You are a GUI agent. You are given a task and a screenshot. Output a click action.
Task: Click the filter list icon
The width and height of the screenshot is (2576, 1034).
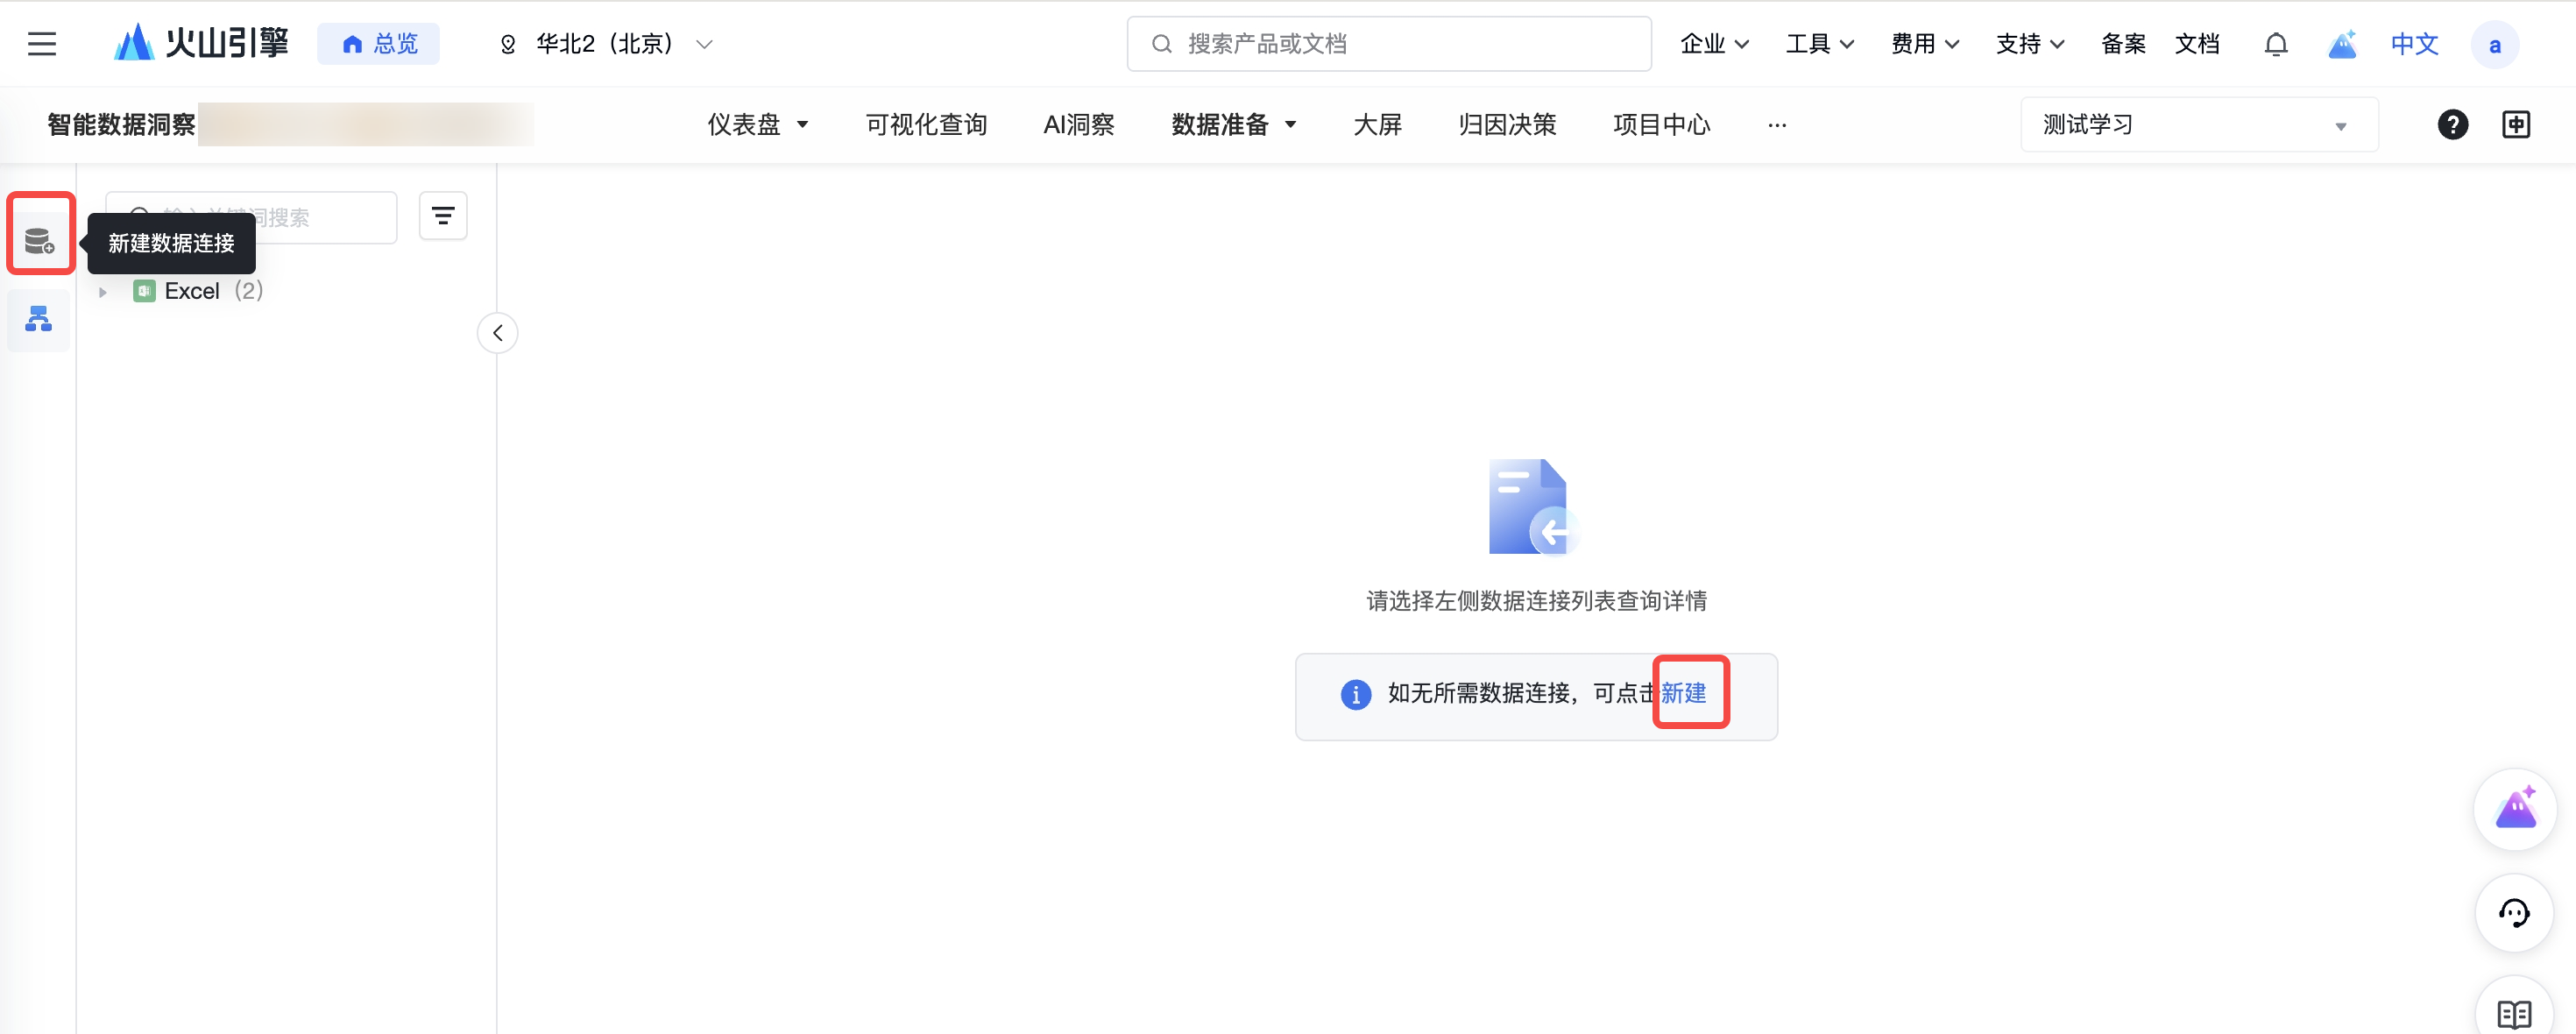[x=443, y=216]
